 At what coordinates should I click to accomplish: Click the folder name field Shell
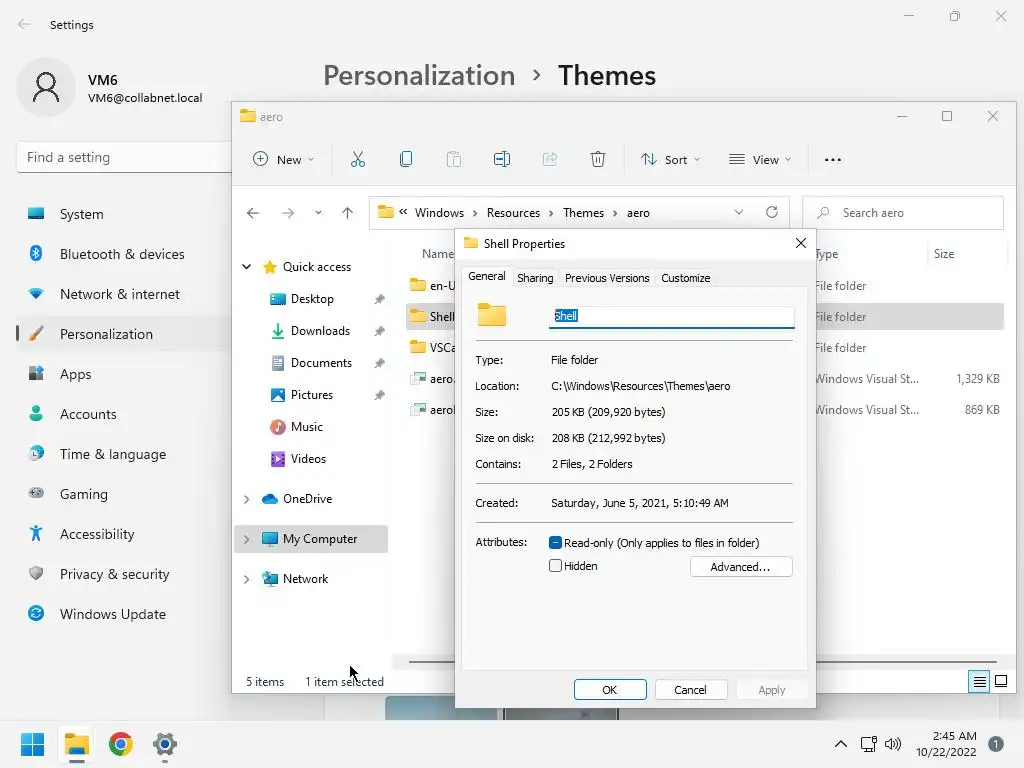[x=671, y=316]
